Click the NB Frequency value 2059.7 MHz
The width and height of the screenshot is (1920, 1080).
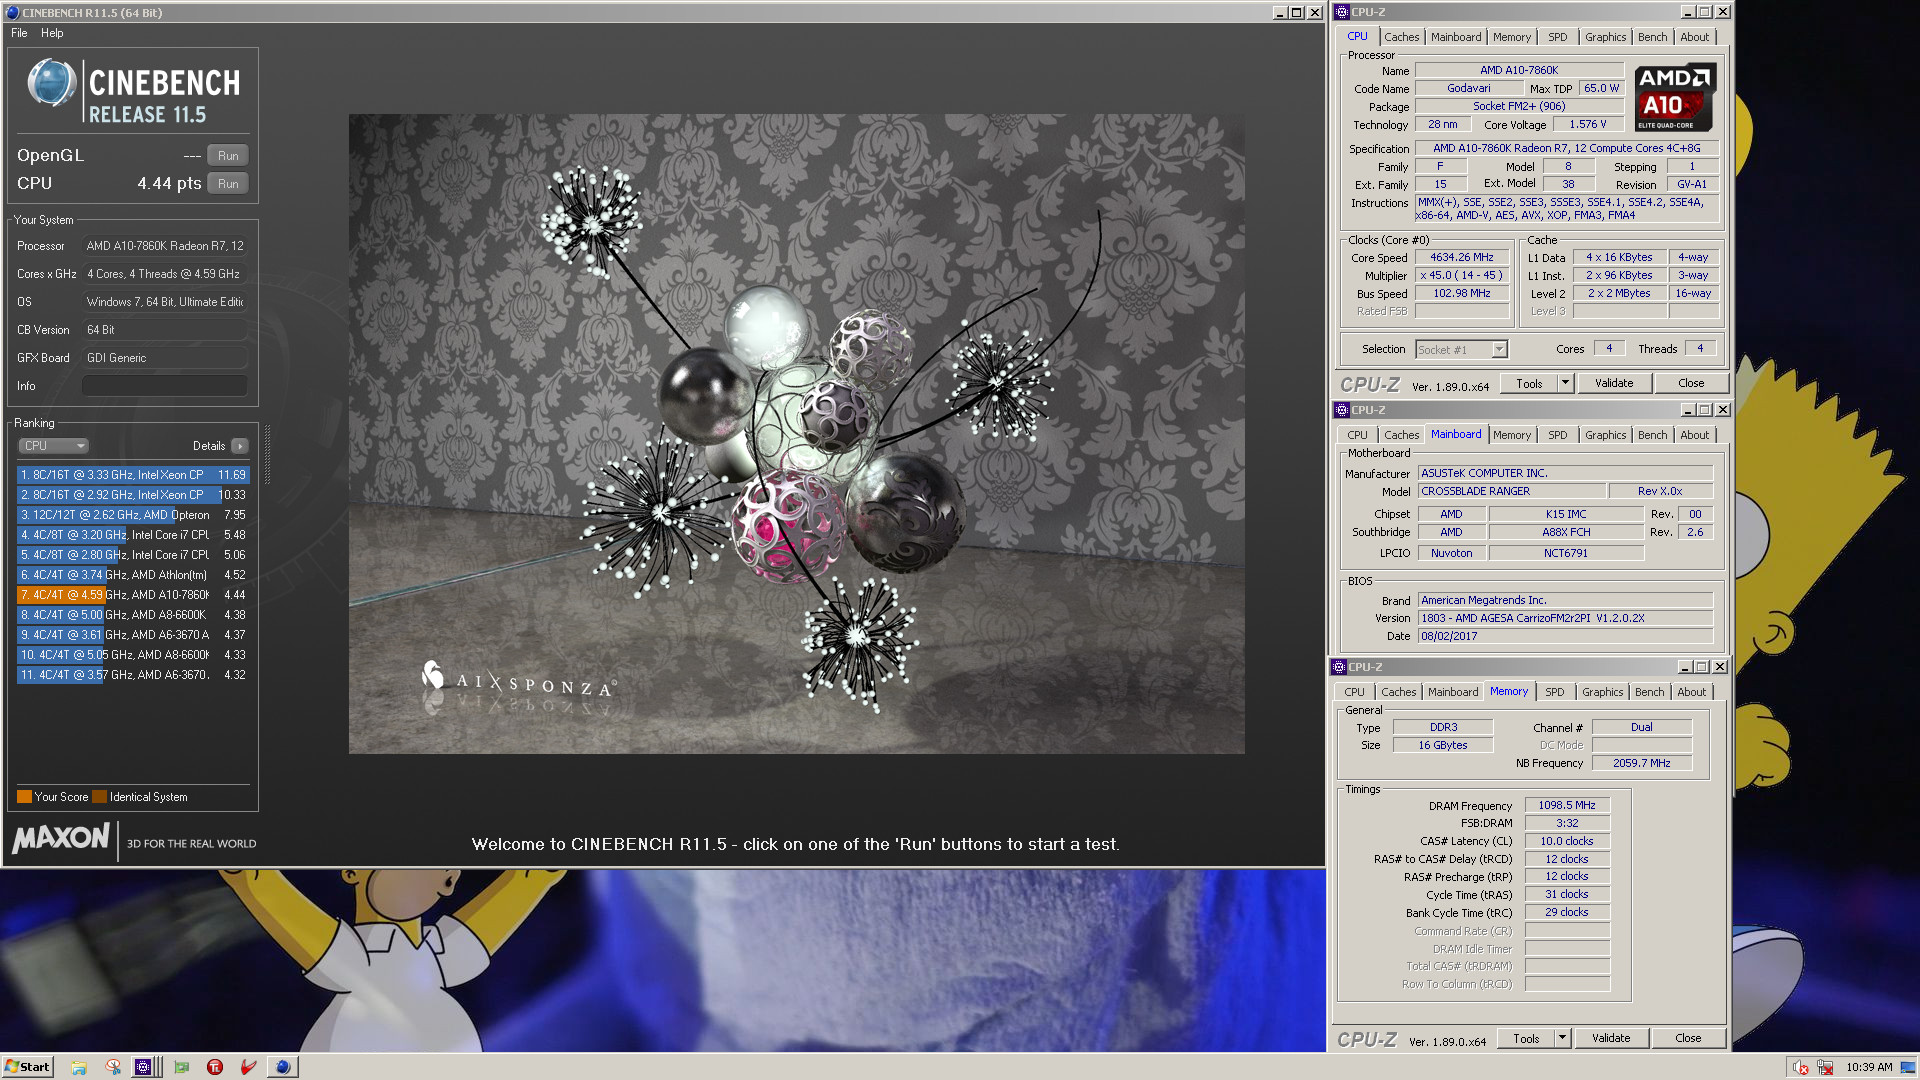click(1641, 763)
